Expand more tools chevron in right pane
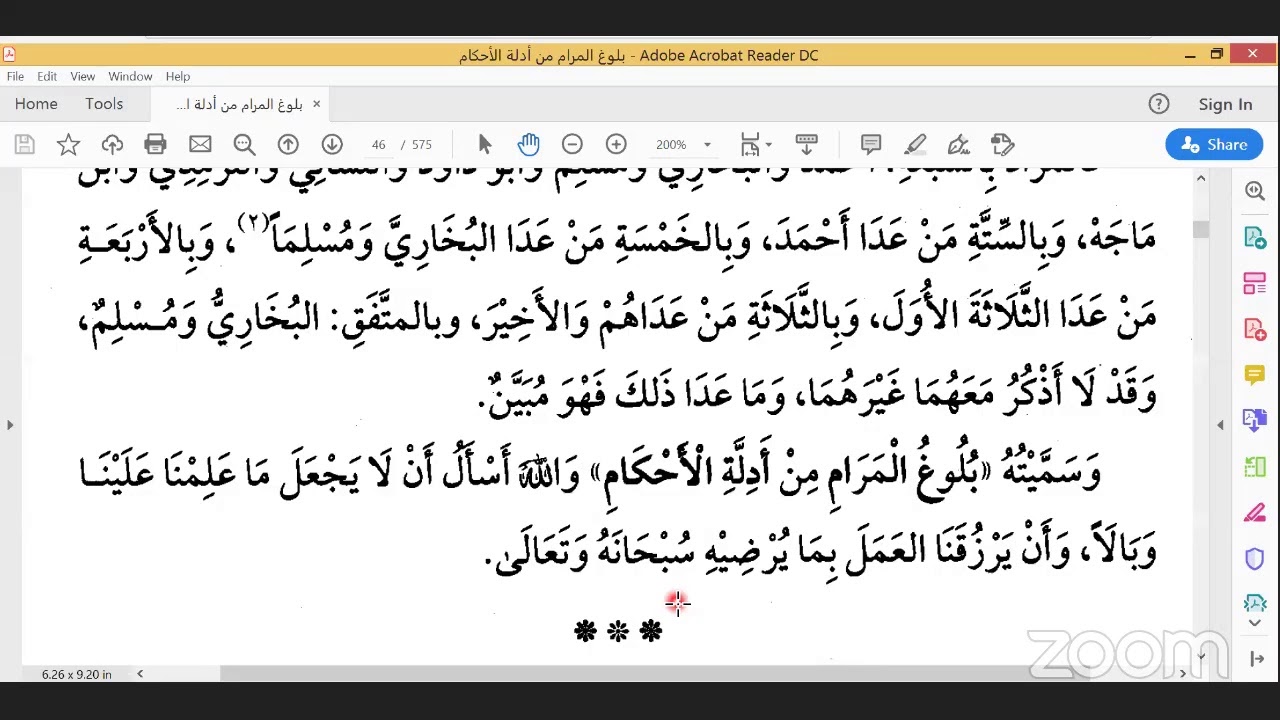Image resolution: width=1280 pixels, height=720 pixels. tap(1255, 624)
